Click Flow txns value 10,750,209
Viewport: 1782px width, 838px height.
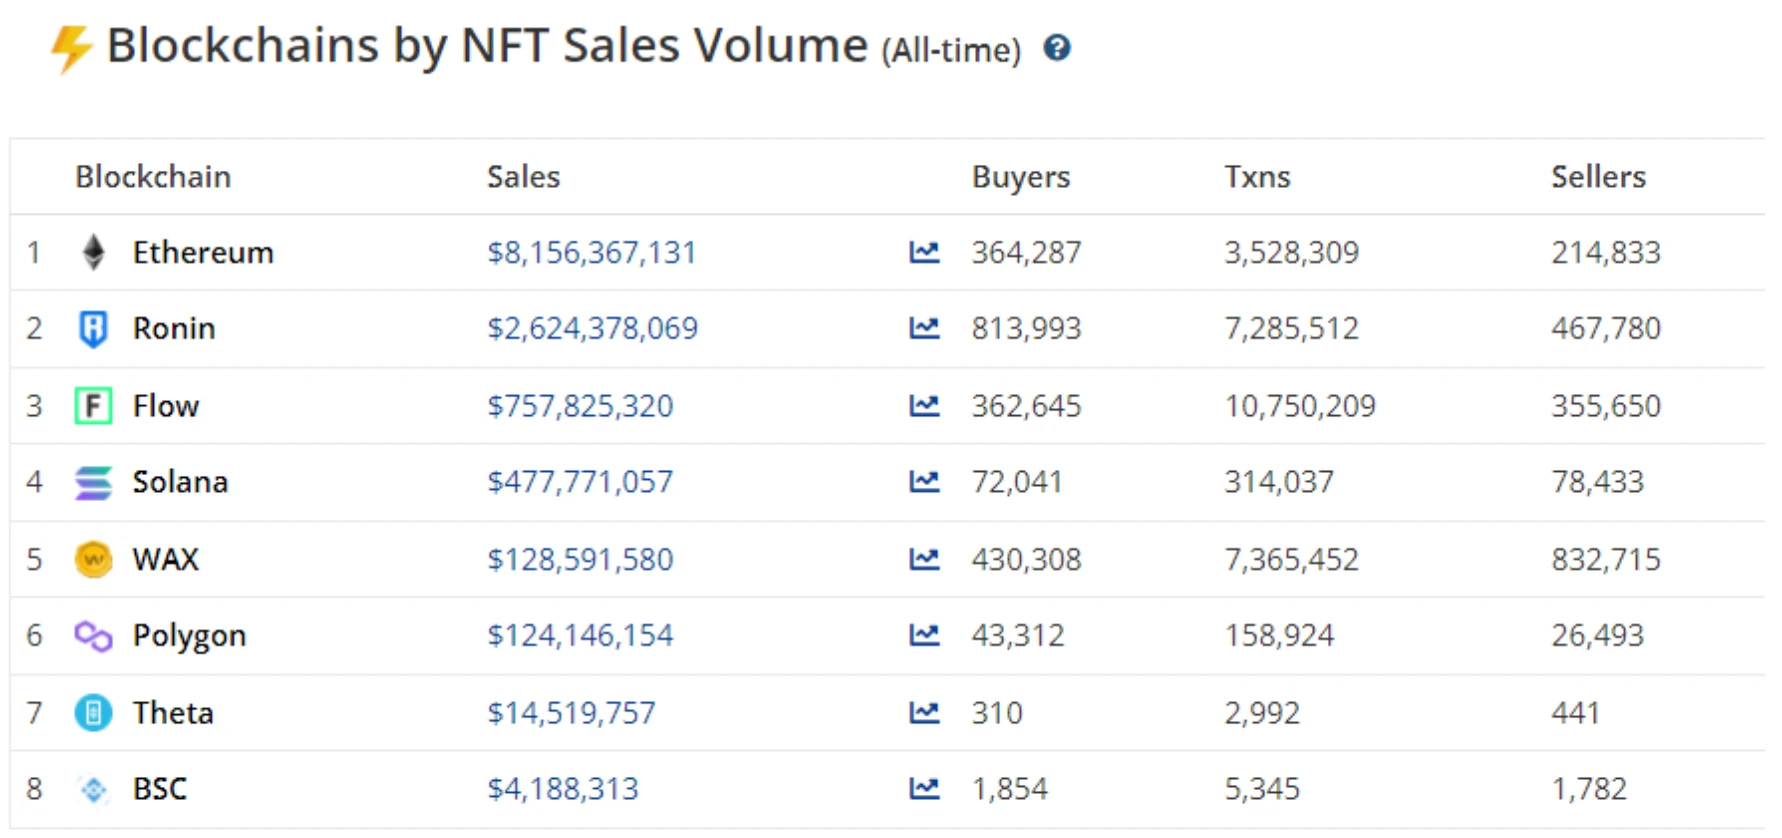coord(1300,405)
